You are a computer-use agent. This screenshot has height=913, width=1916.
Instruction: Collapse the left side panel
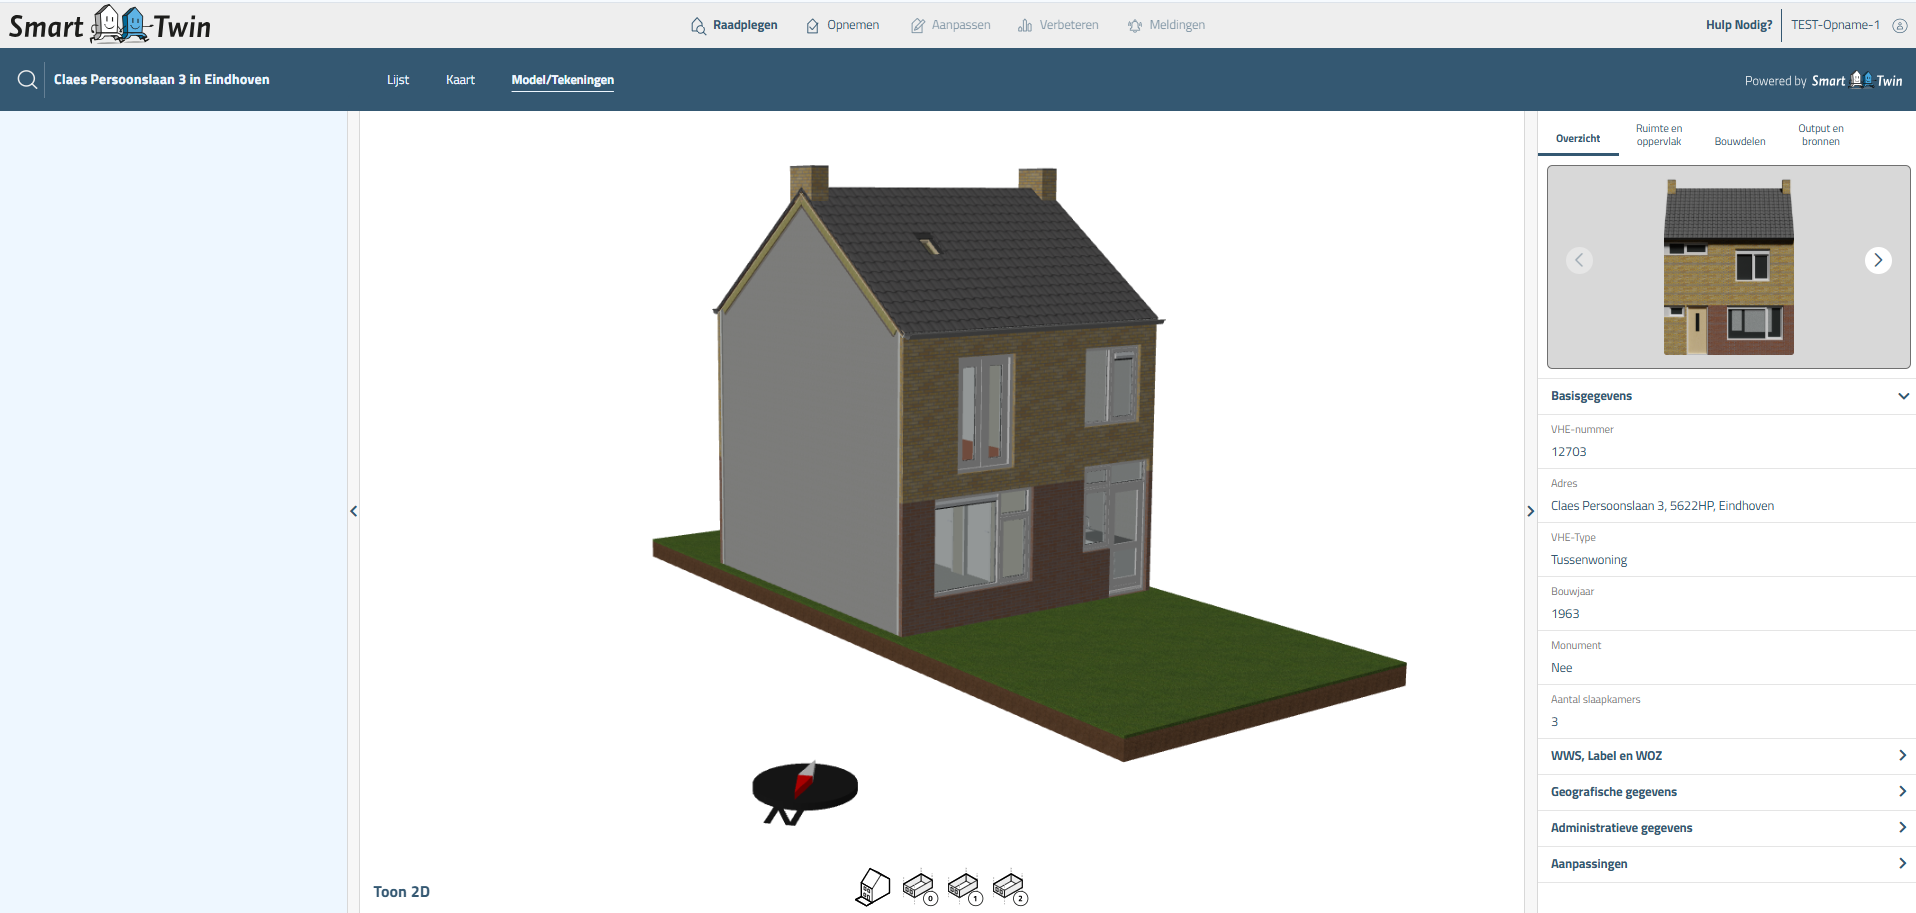tap(353, 511)
